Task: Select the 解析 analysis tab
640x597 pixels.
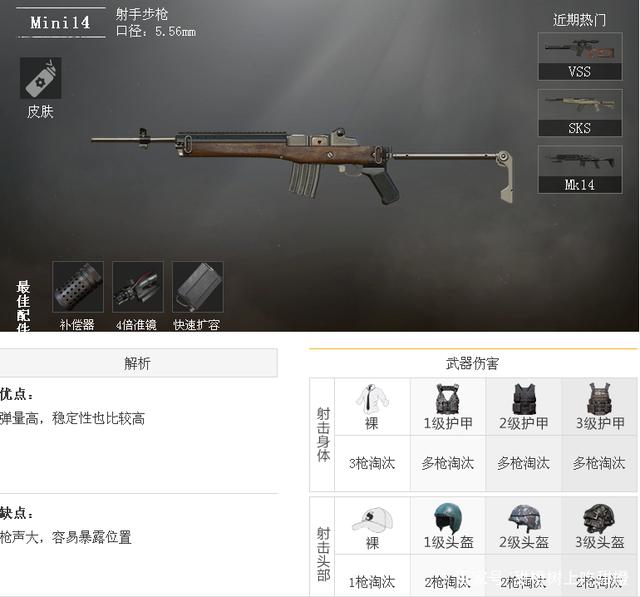Action: (x=138, y=363)
